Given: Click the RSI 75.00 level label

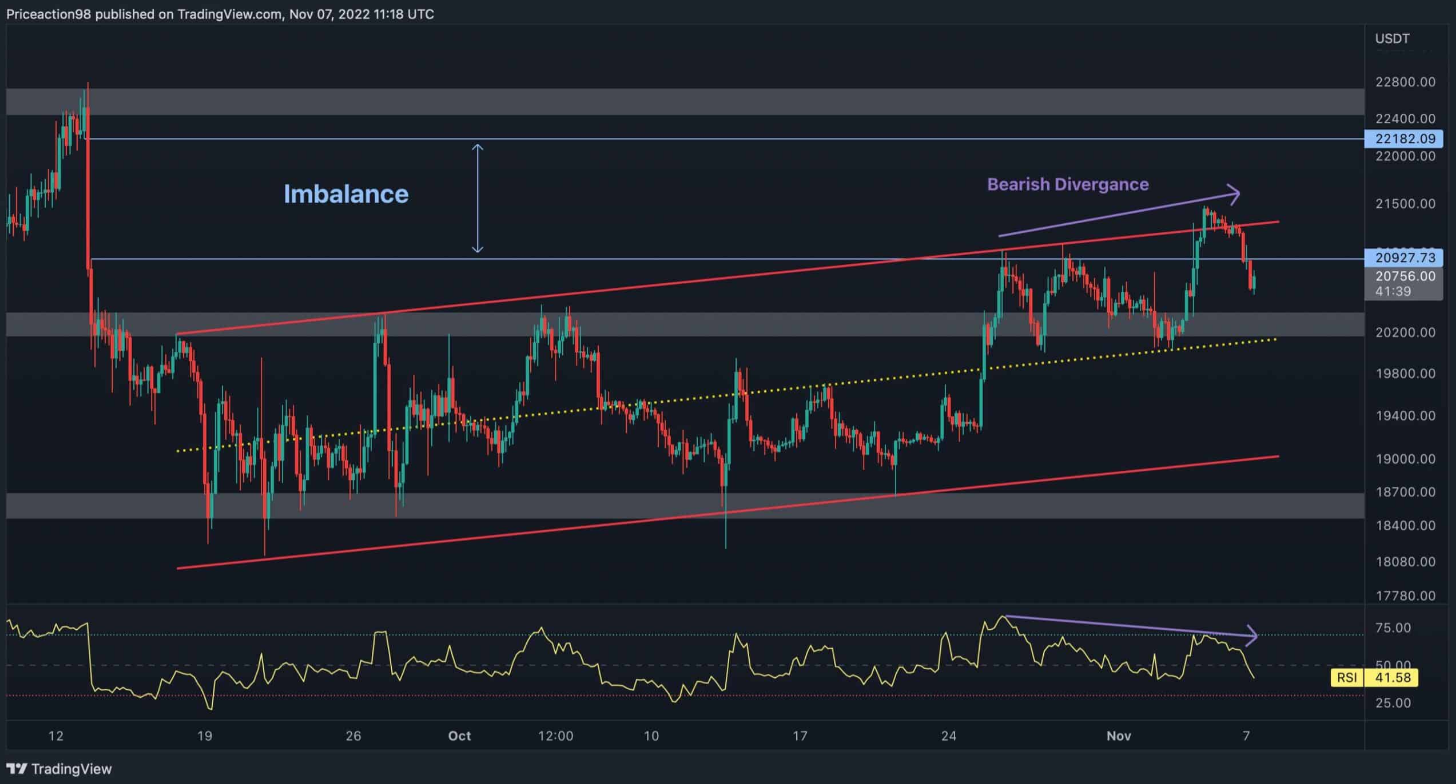Looking at the screenshot, I should coord(1393,628).
